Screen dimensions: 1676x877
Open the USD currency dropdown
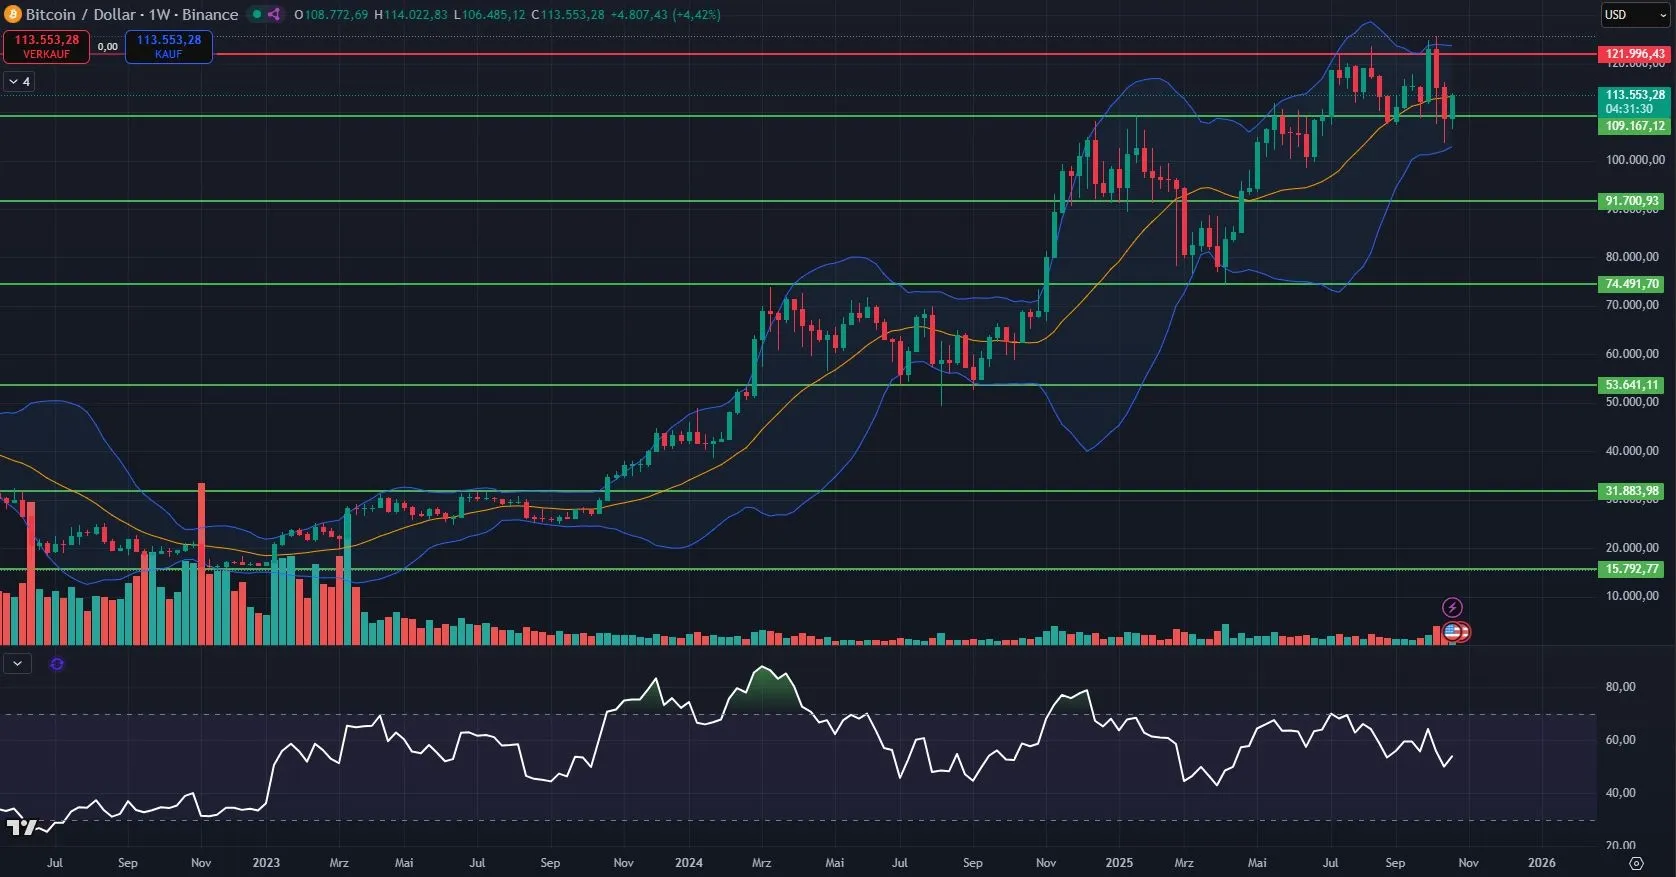1635,15
